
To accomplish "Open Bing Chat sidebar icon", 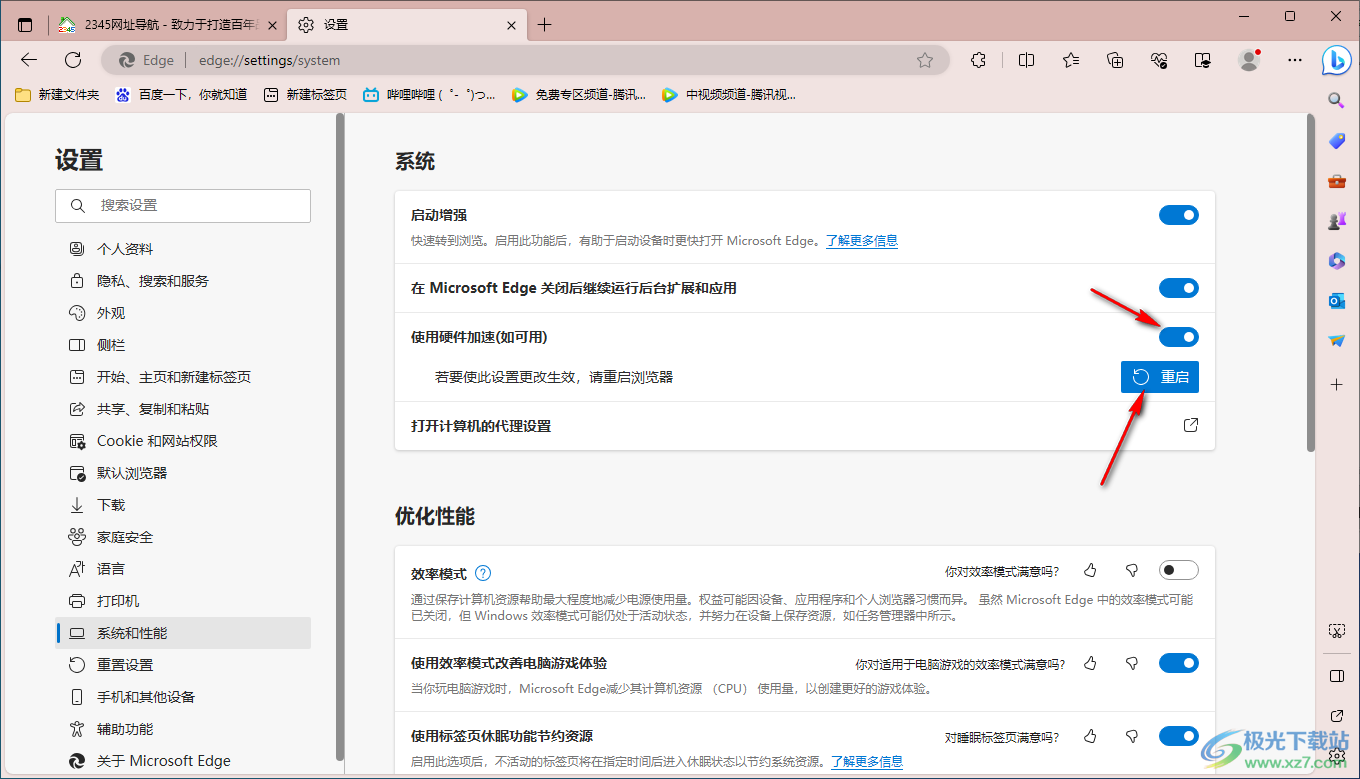I will point(1336,60).
